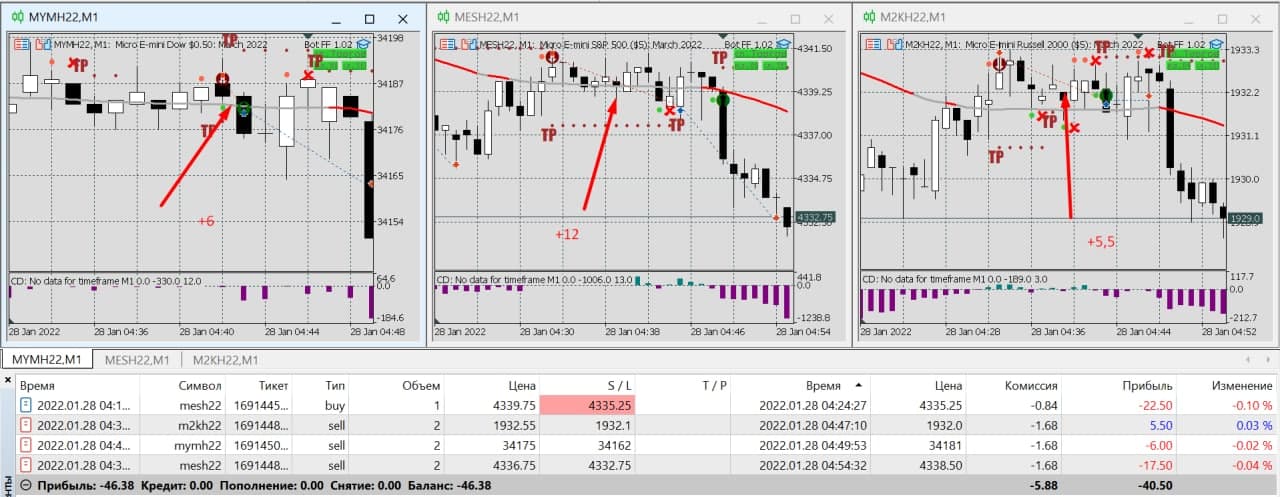The width and height of the screenshot is (1280, 497).
Task: Select the profit value -17.50
Action: pos(1156,465)
